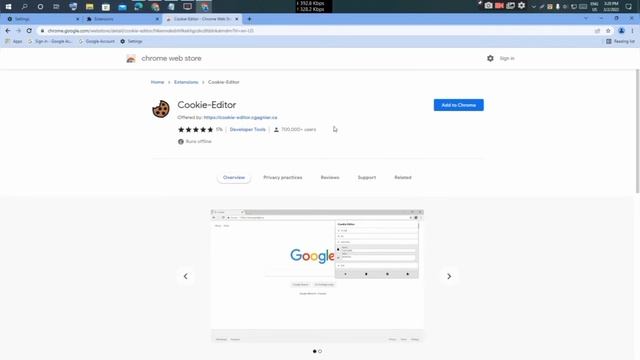640x360 pixels.
Task: Switch to the Settings browser tab
Action: (x=41, y=19)
